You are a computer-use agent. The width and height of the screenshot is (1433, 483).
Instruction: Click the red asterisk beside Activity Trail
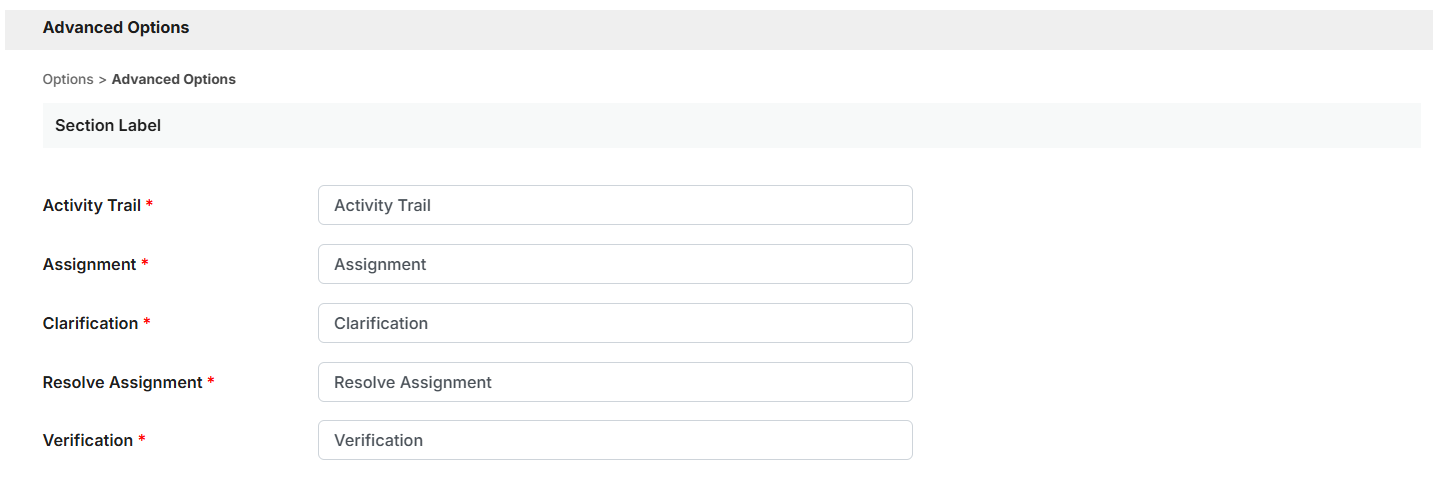(149, 204)
